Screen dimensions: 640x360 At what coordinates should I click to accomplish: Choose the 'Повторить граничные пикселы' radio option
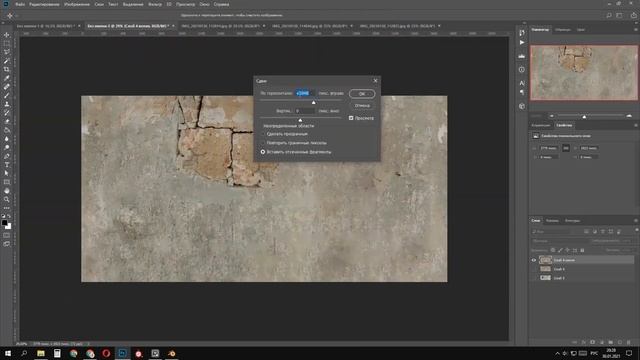coord(263,143)
